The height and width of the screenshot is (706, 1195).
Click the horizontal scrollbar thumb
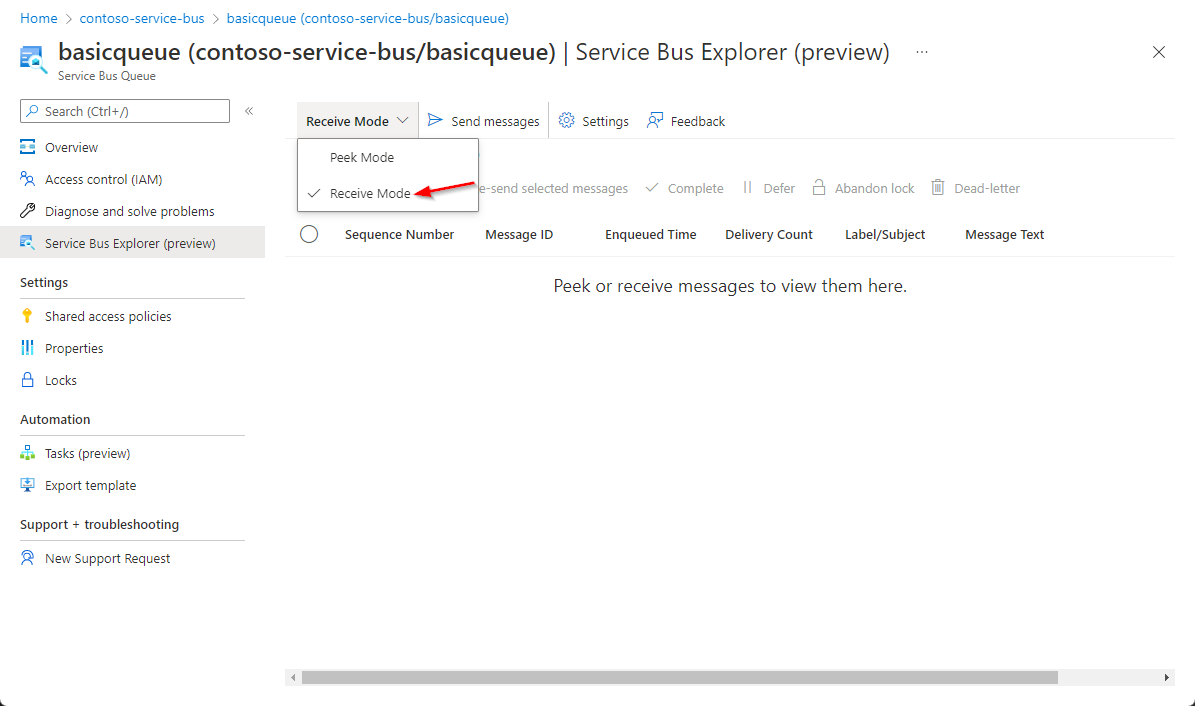click(x=680, y=677)
